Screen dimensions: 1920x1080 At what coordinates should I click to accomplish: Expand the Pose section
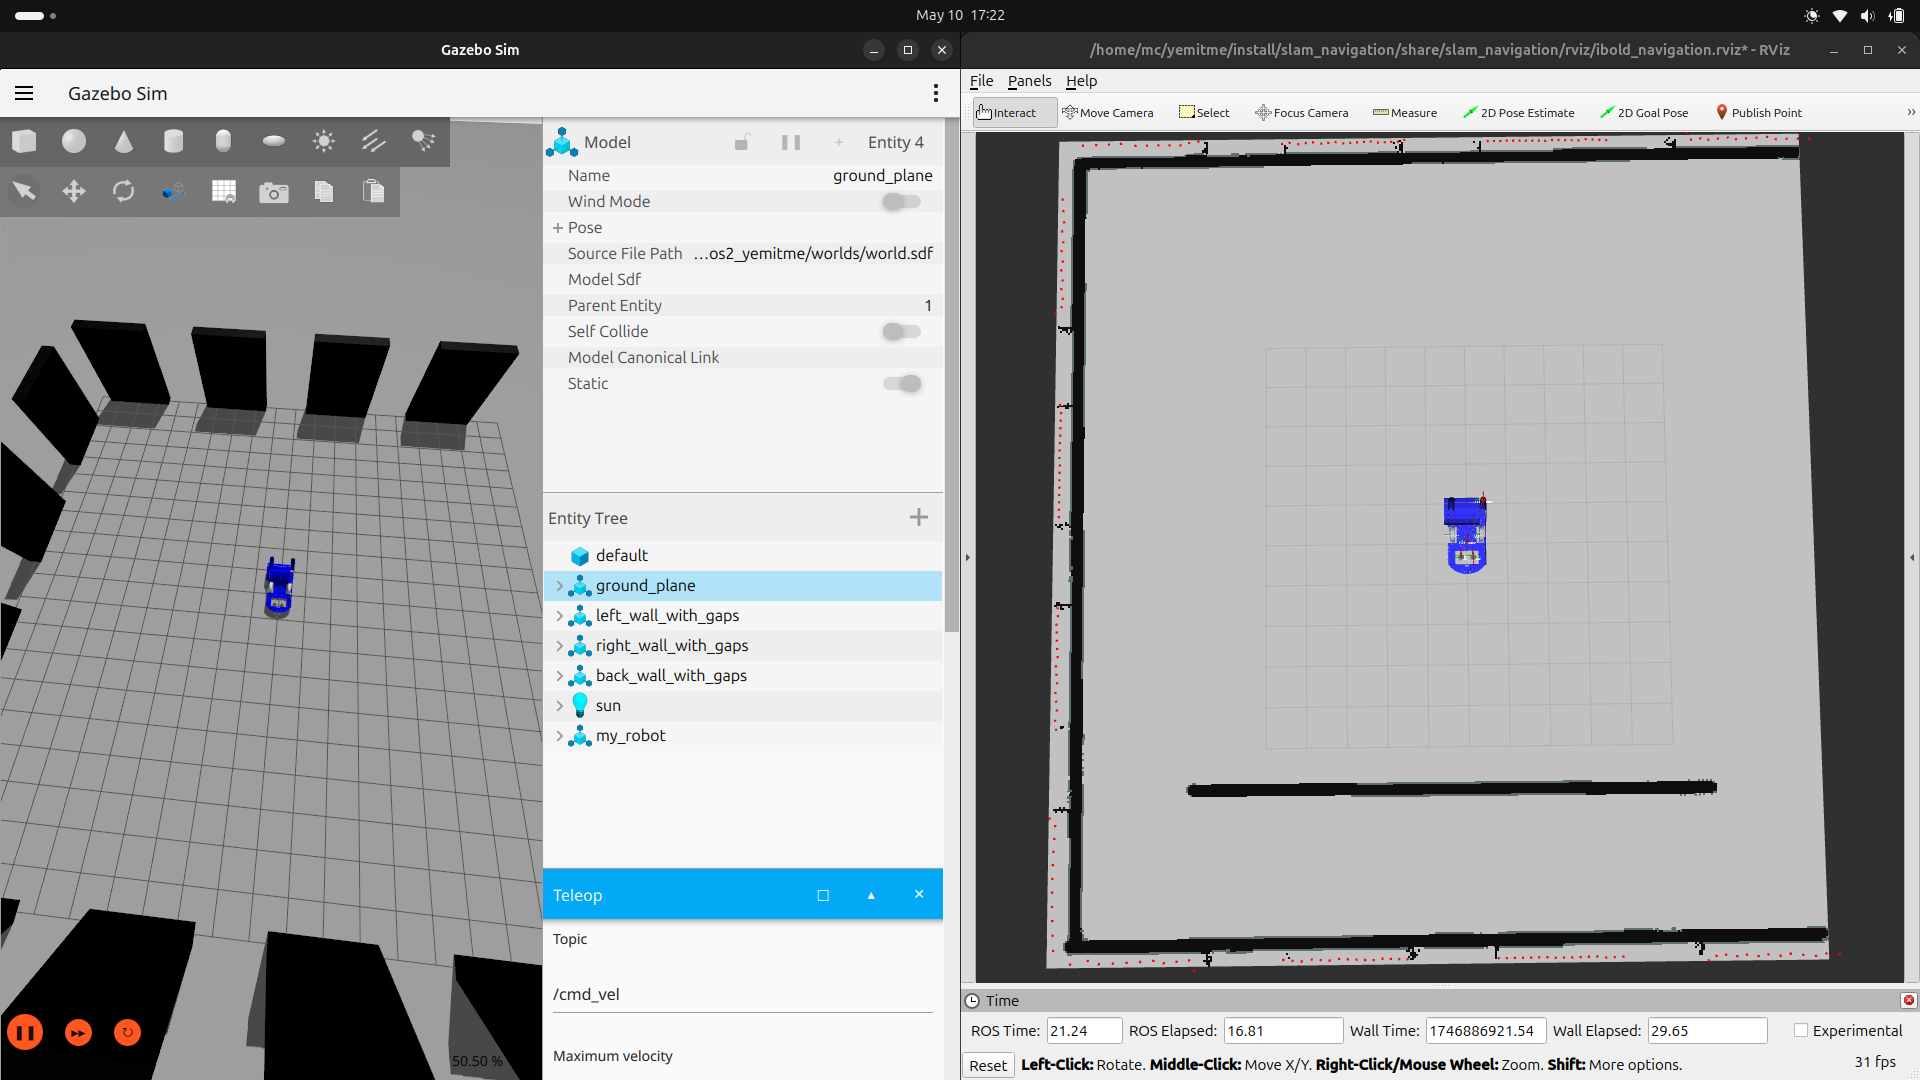[x=558, y=228]
